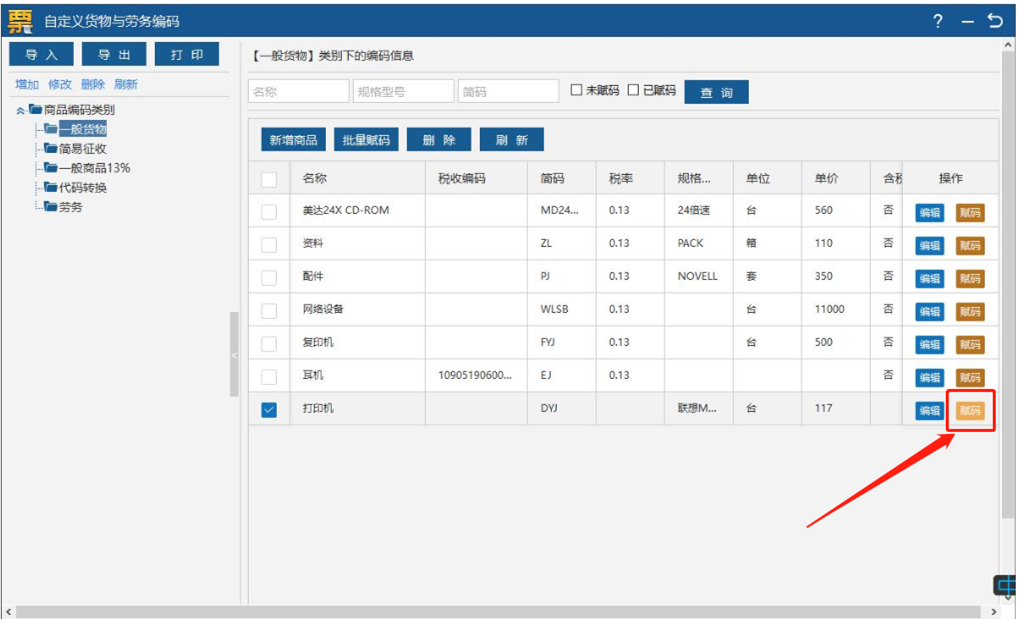
Task: Click the 增加 link in sidebar
Action: [x=27, y=85]
